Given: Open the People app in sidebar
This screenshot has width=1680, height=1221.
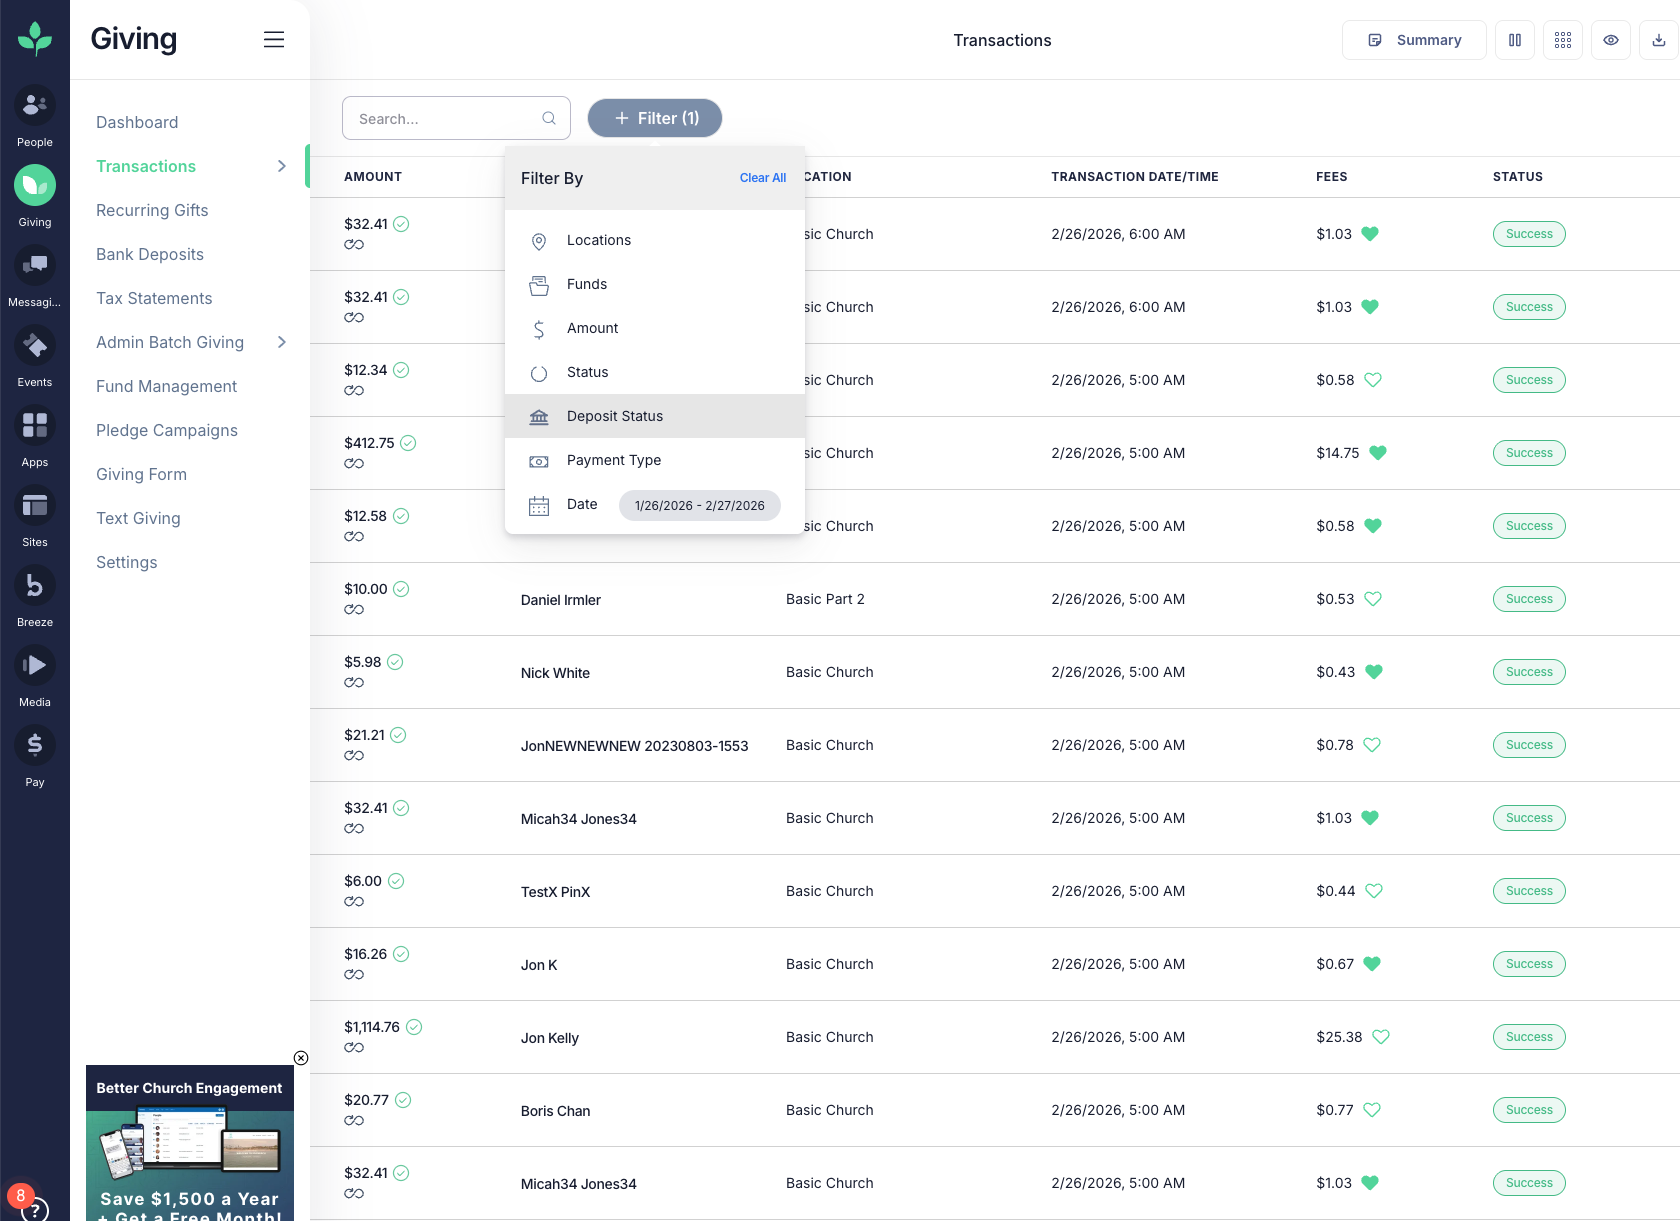Looking at the screenshot, I should pyautogui.click(x=35, y=105).
